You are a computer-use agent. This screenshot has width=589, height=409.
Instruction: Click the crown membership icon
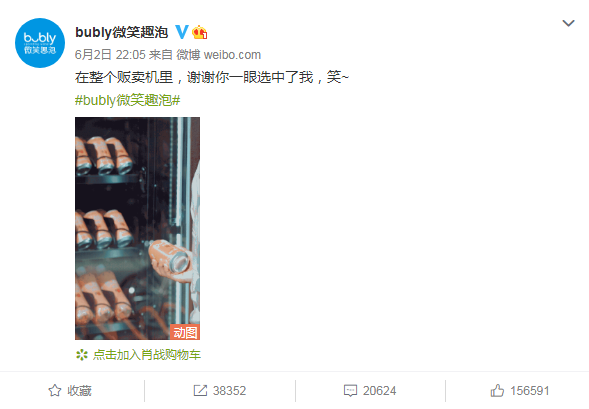coord(199,32)
